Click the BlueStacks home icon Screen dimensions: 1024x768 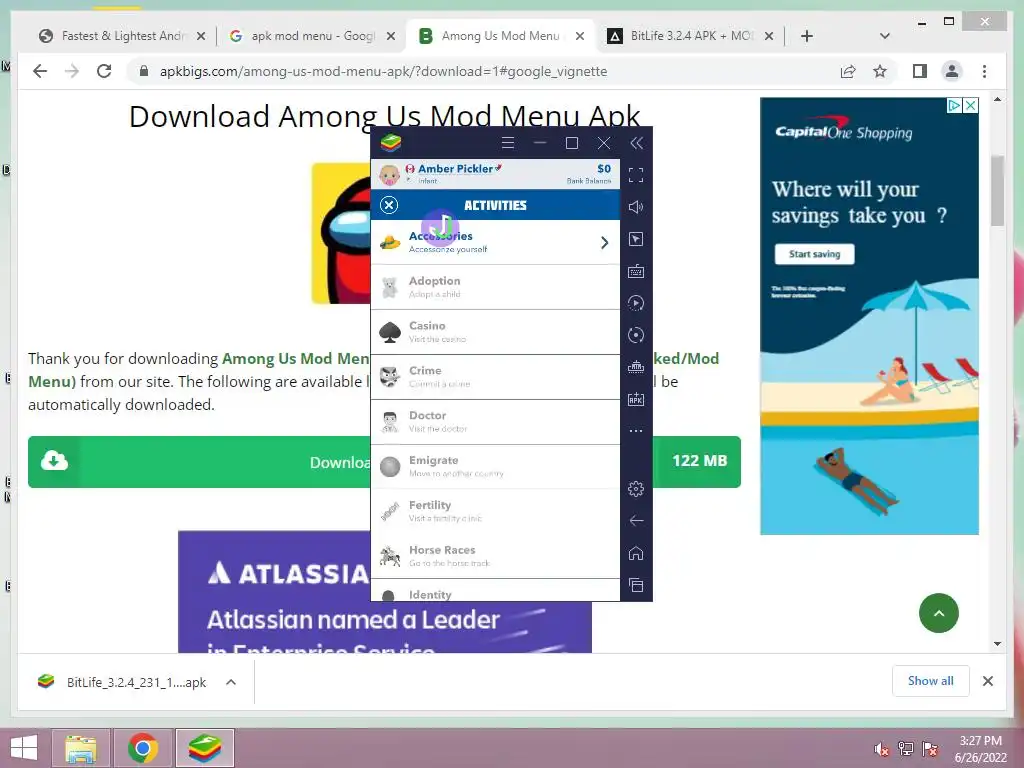[x=635, y=553]
